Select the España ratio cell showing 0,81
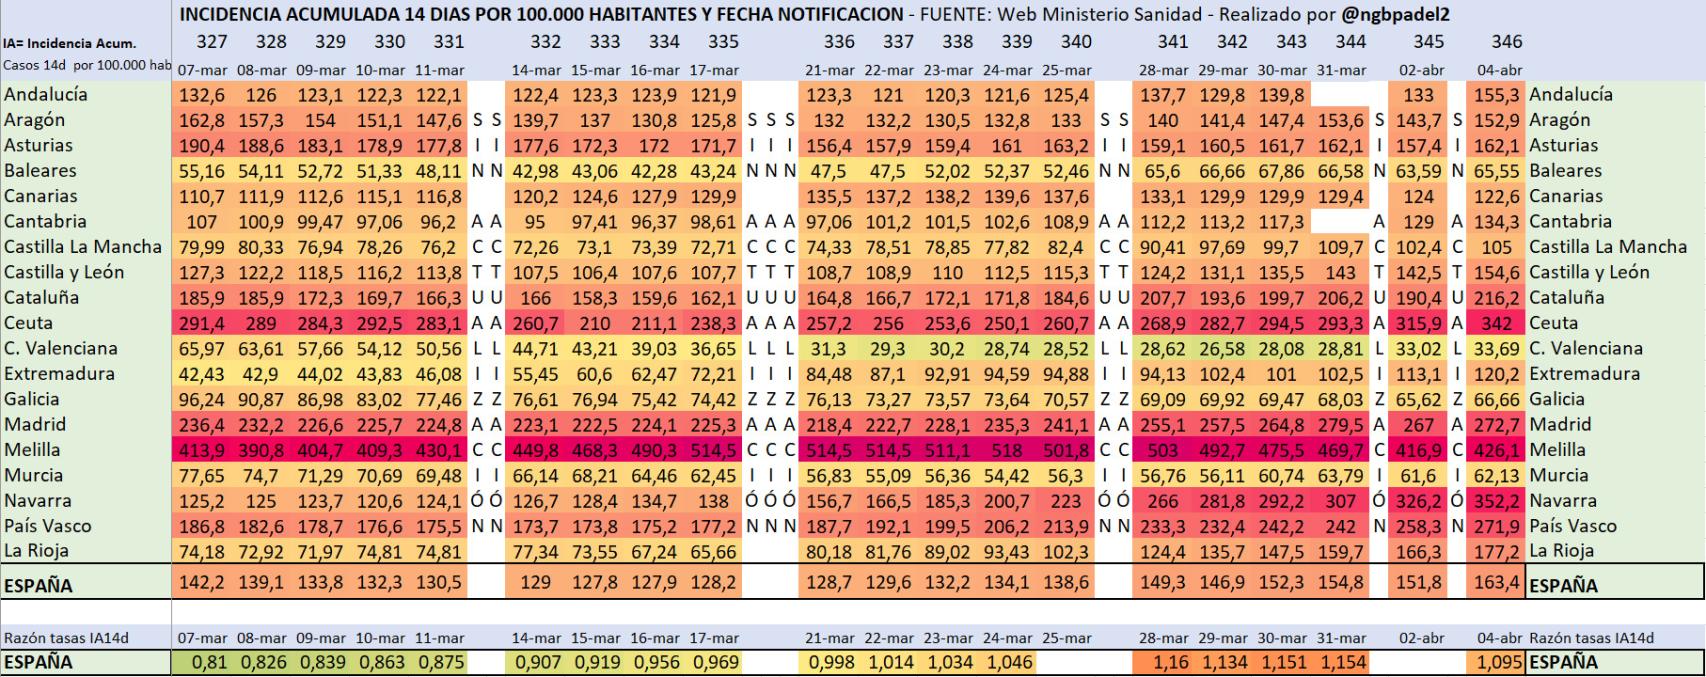 coord(209,662)
